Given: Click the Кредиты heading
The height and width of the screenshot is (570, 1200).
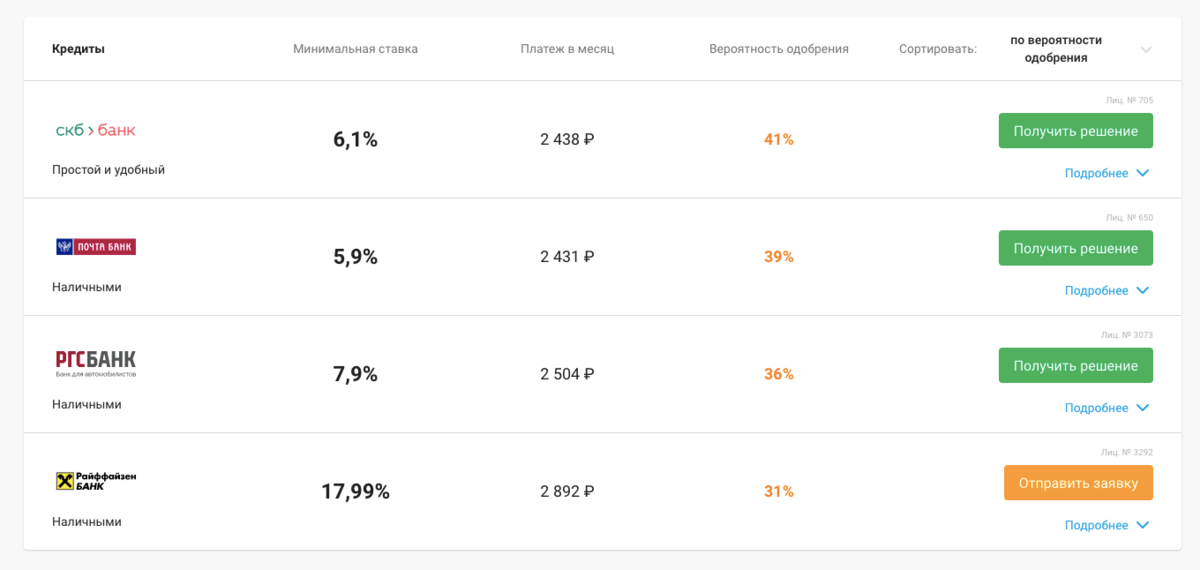Looking at the screenshot, I should (78, 49).
